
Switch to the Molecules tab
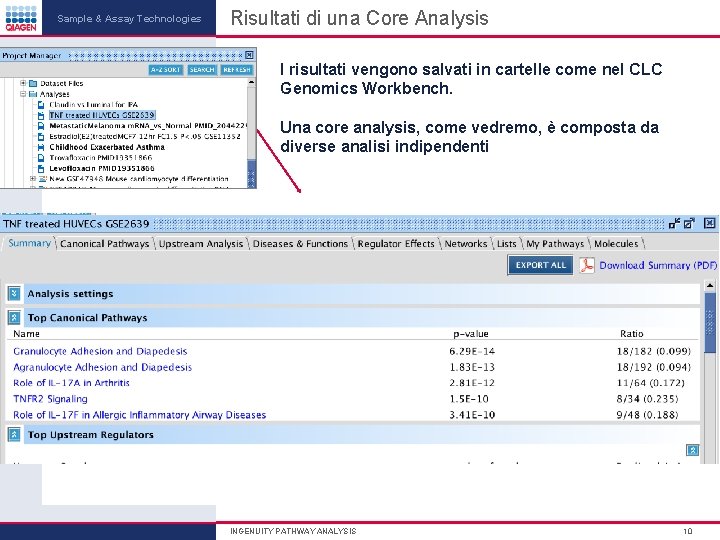tap(616, 244)
